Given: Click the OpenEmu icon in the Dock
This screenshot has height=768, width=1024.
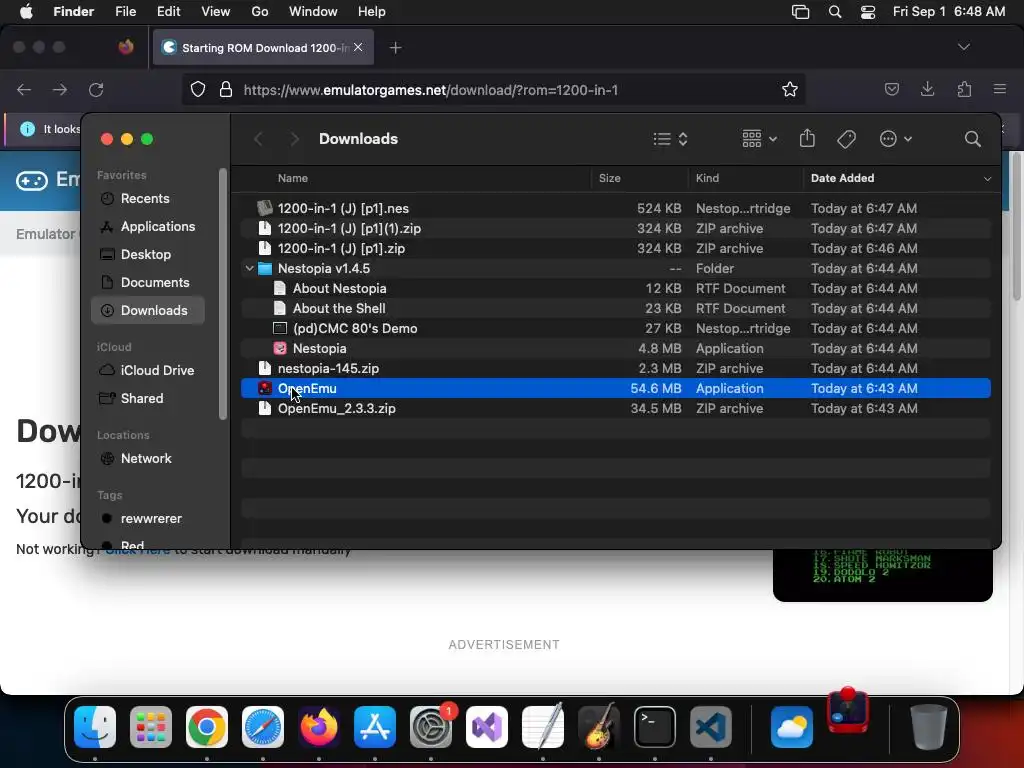Looking at the screenshot, I should [x=848, y=711].
